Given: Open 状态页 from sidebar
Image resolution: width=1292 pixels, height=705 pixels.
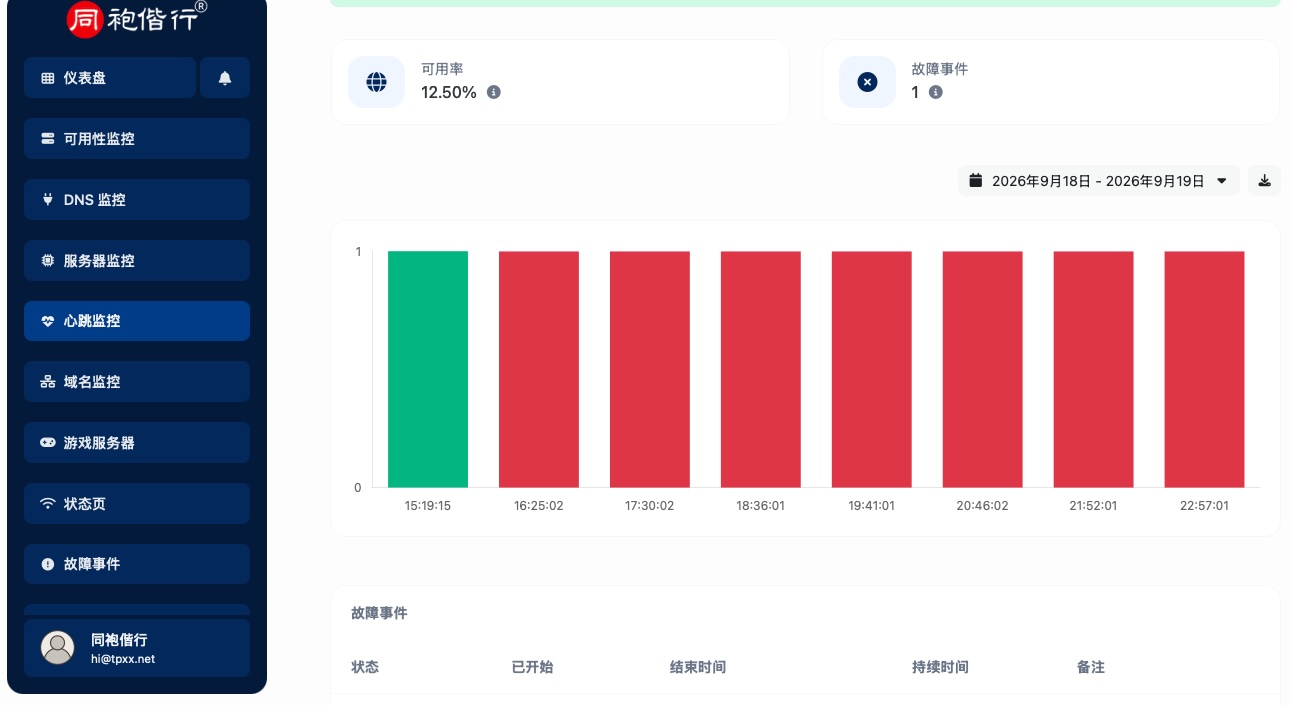Looking at the screenshot, I should pyautogui.click(x=137, y=504).
